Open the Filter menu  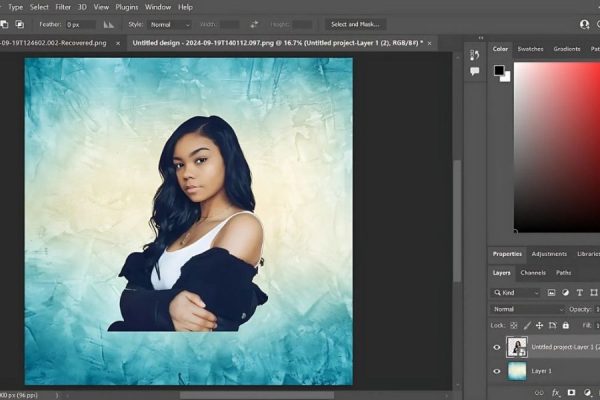[x=65, y=7]
